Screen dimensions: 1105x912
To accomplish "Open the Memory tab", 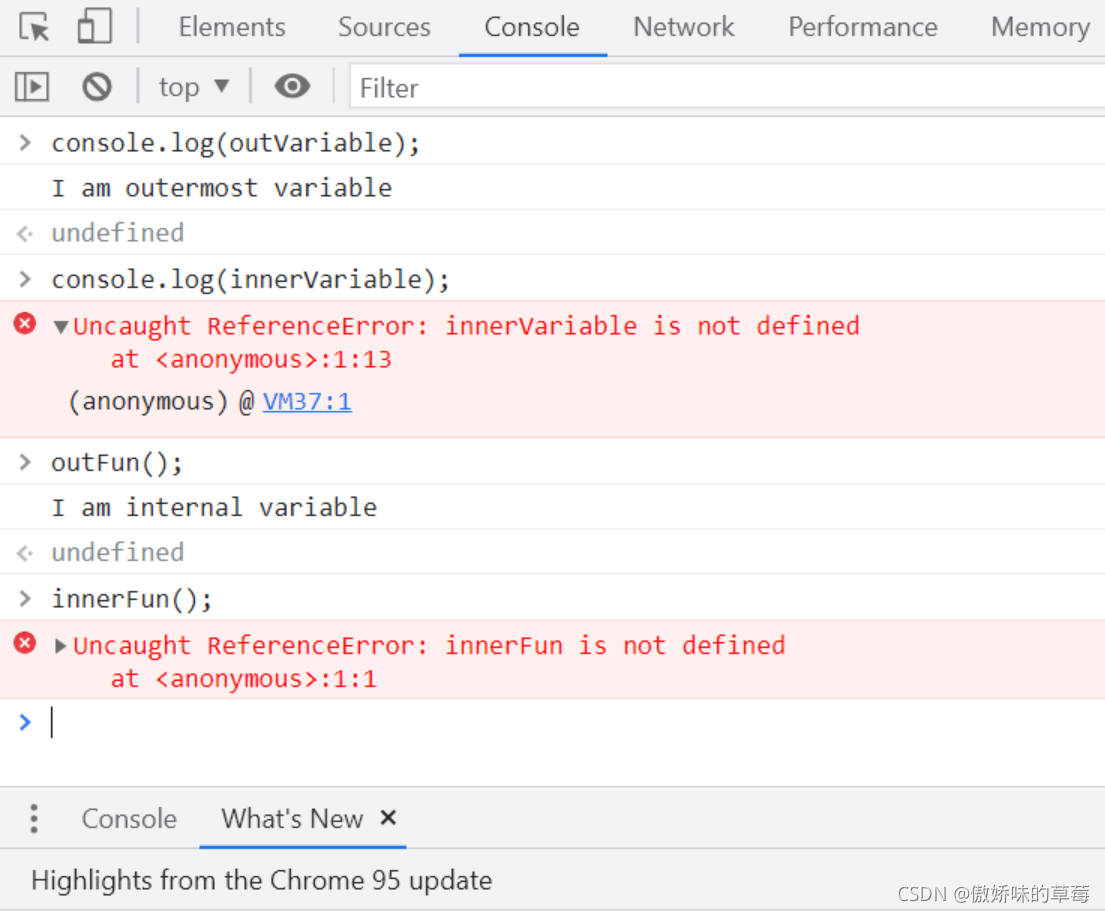I will pyautogui.click(x=1040, y=27).
